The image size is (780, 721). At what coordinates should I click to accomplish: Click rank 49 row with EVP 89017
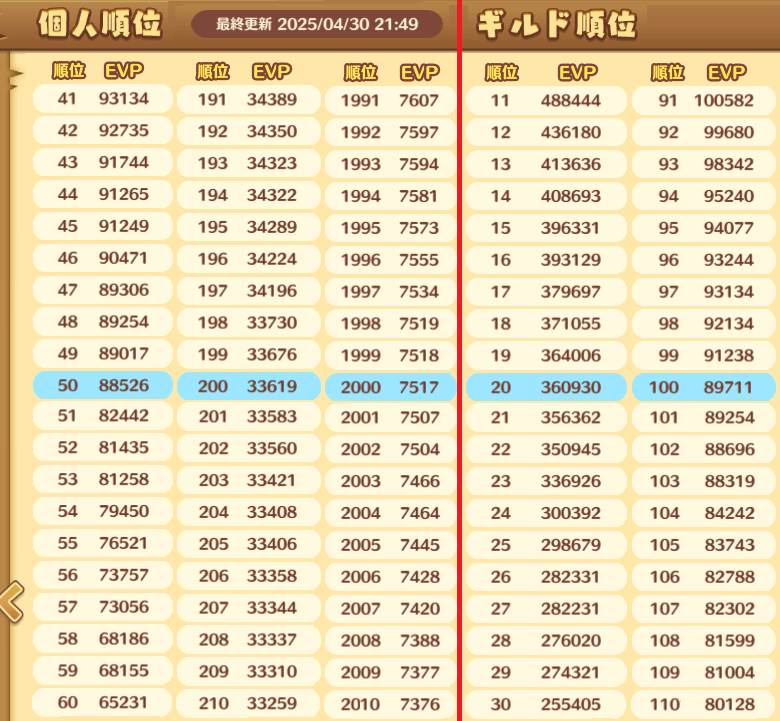[x=103, y=353]
